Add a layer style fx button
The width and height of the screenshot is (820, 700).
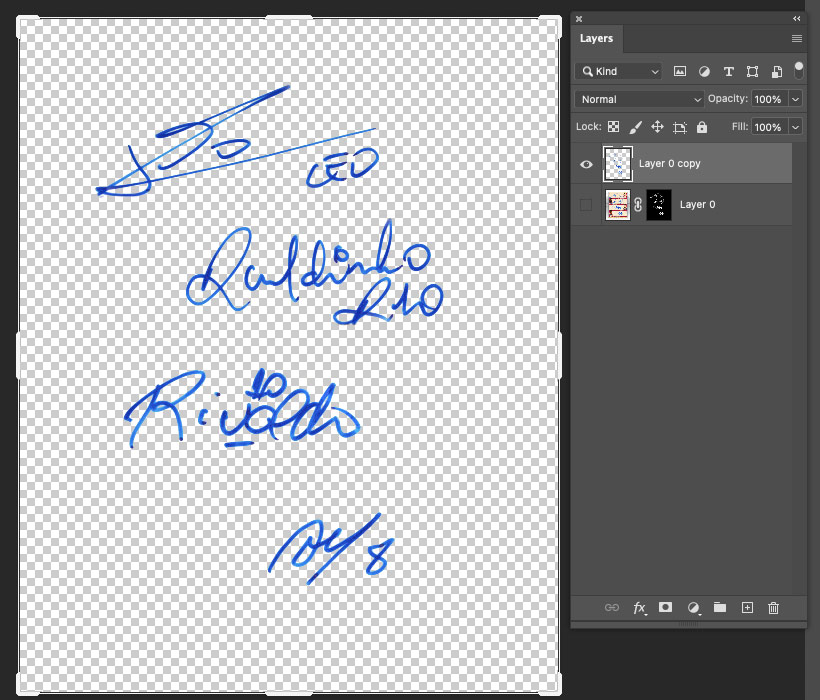point(640,607)
